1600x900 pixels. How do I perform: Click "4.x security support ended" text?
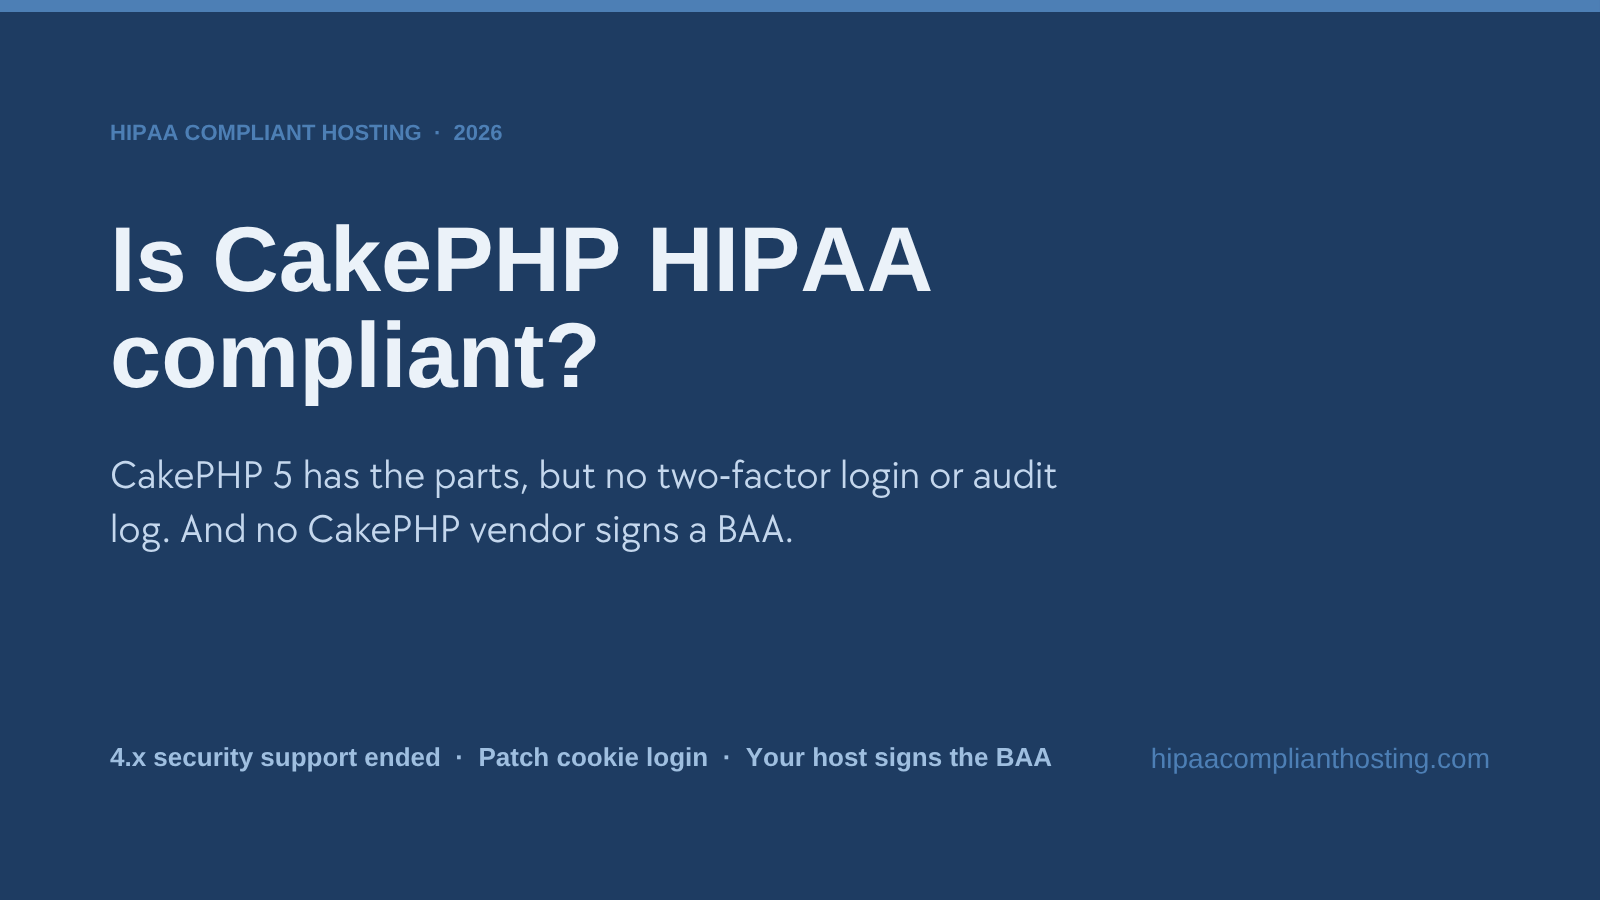pyautogui.click(x=275, y=757)
